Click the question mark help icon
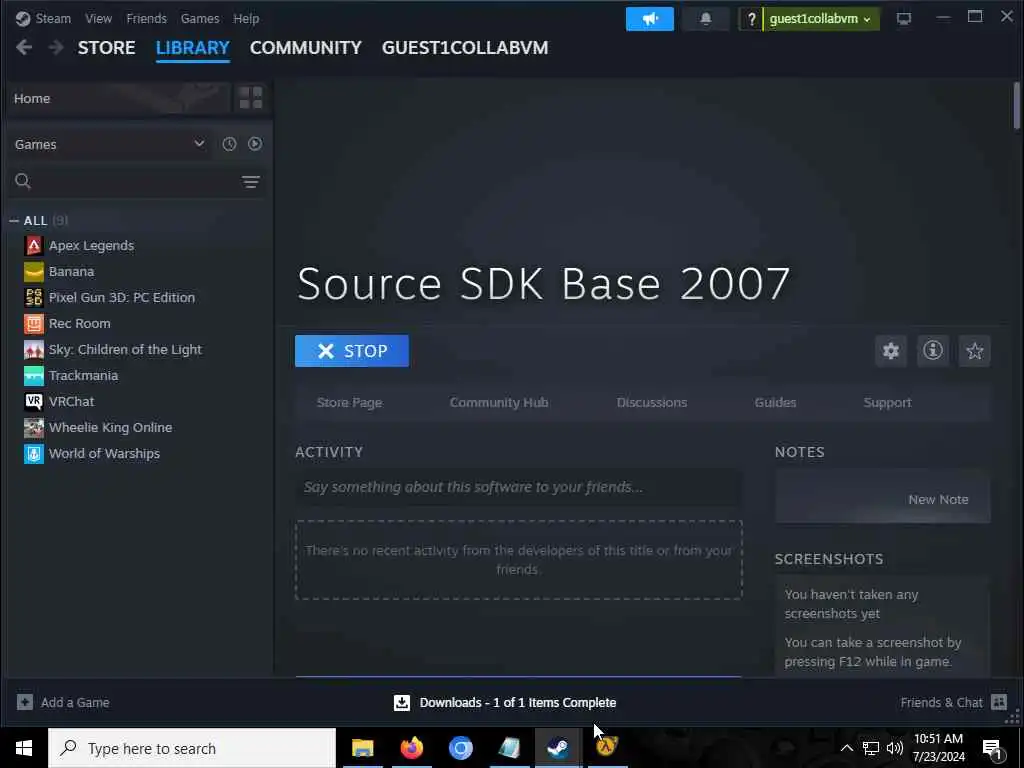1024x768 pixels. coord(751,19)
